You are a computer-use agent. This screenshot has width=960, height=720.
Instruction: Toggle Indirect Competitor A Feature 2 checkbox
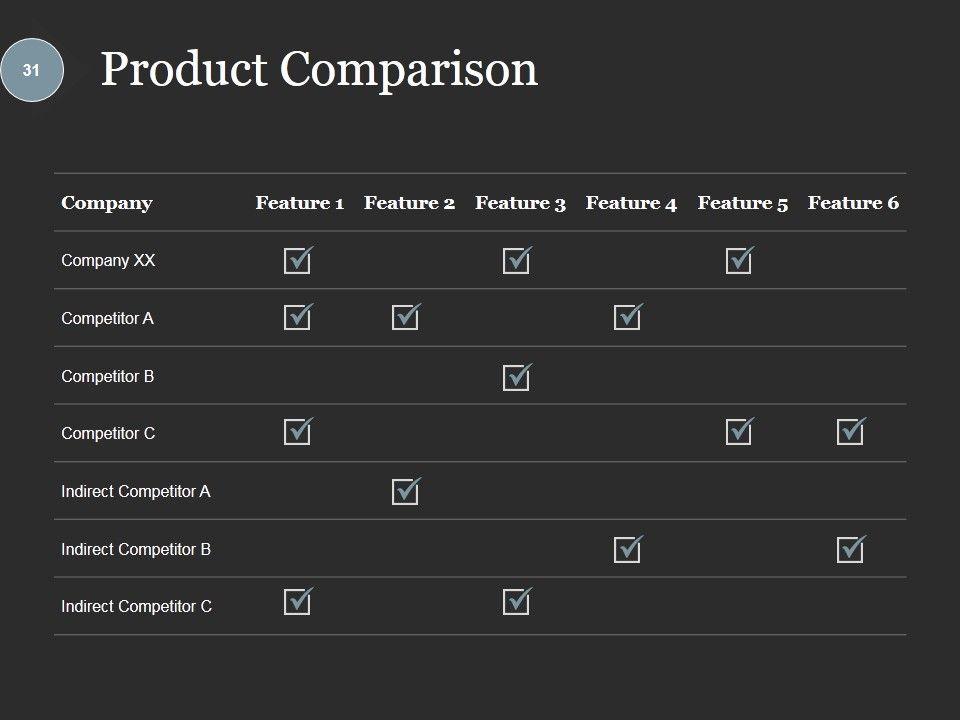(x=405, y=491)
